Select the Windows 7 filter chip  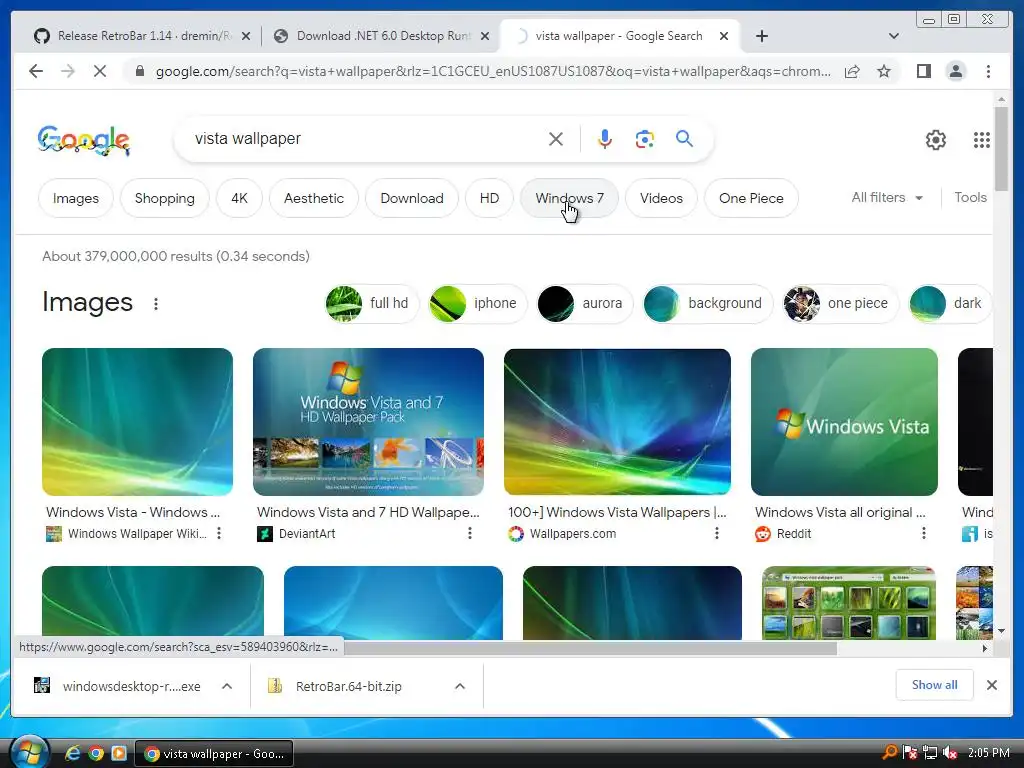click(x=569, y=198)
